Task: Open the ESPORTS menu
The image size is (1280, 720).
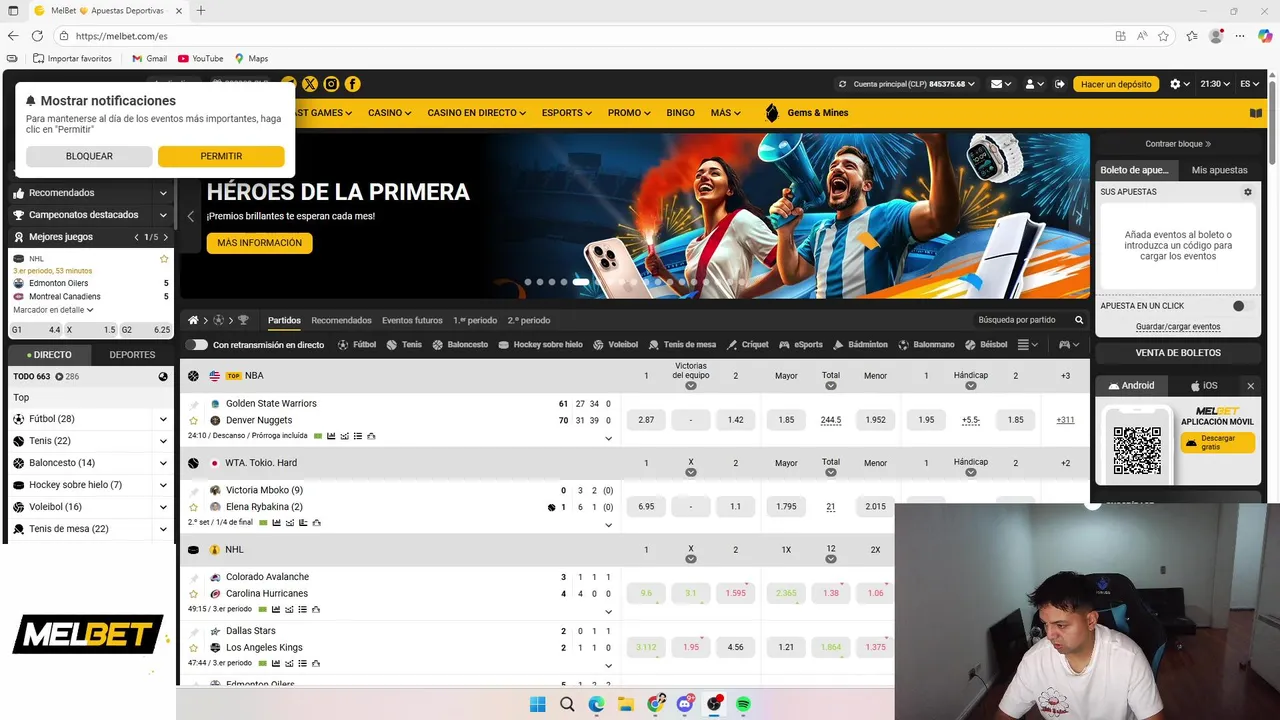Action: 567,113
